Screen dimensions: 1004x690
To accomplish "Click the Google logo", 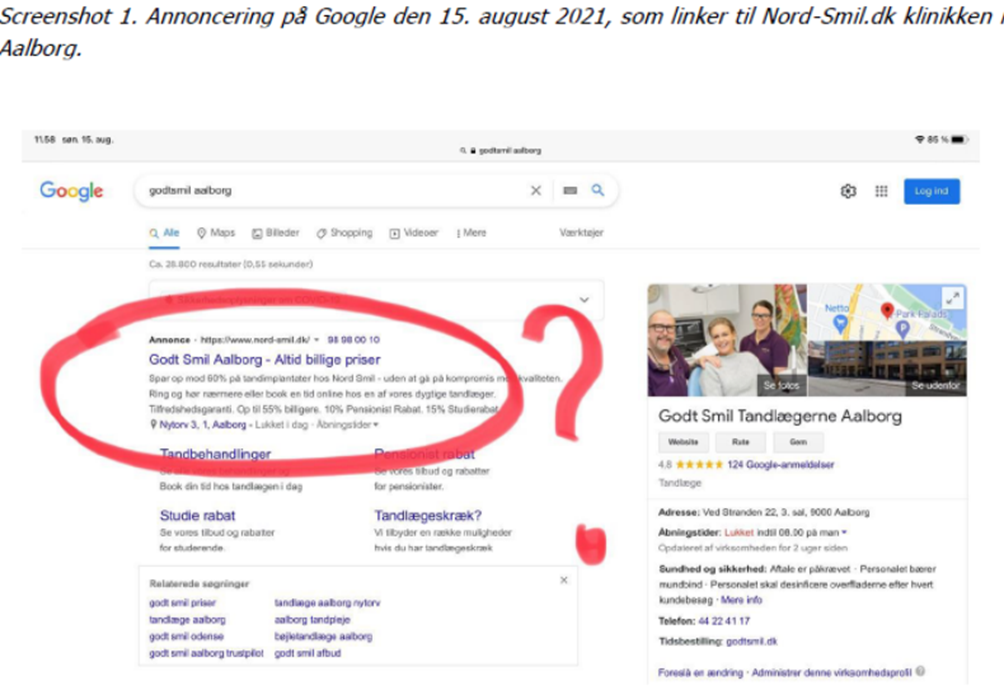I will pyautogui.click(x=71, y=191).
